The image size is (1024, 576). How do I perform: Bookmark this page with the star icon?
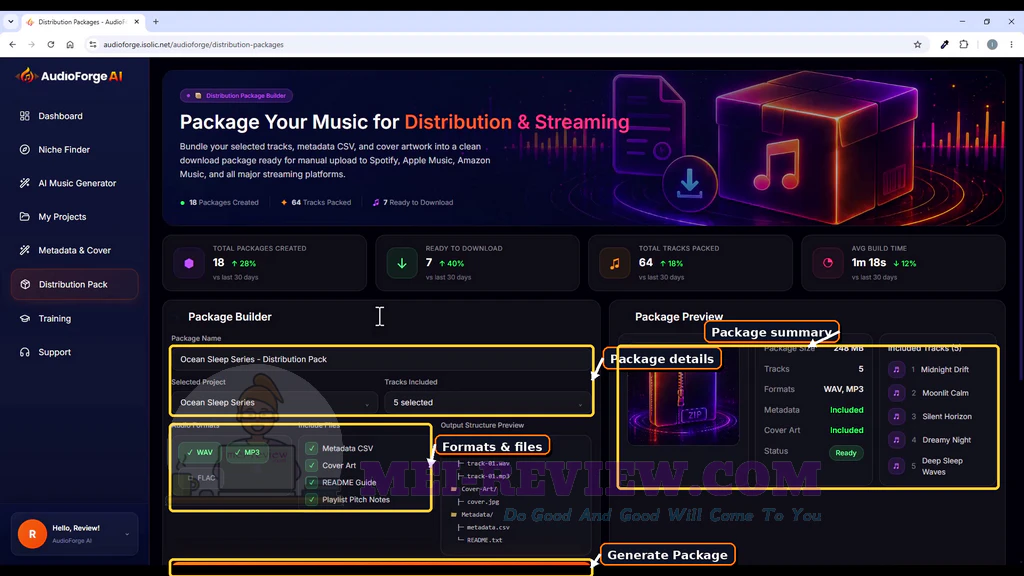pos(918,44)
